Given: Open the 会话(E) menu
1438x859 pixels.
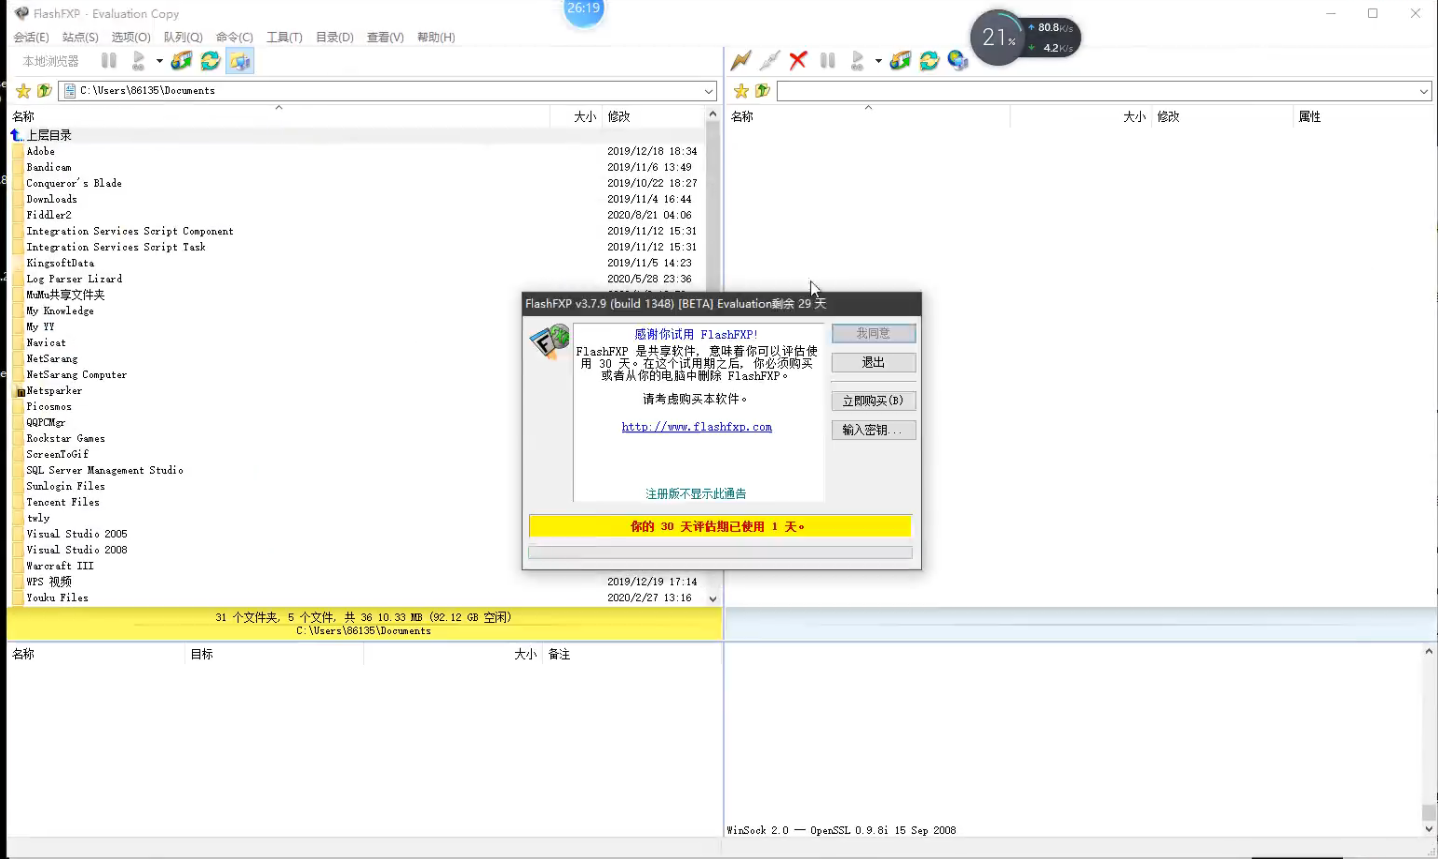Looking at the screenshot, I should [31, 37].
